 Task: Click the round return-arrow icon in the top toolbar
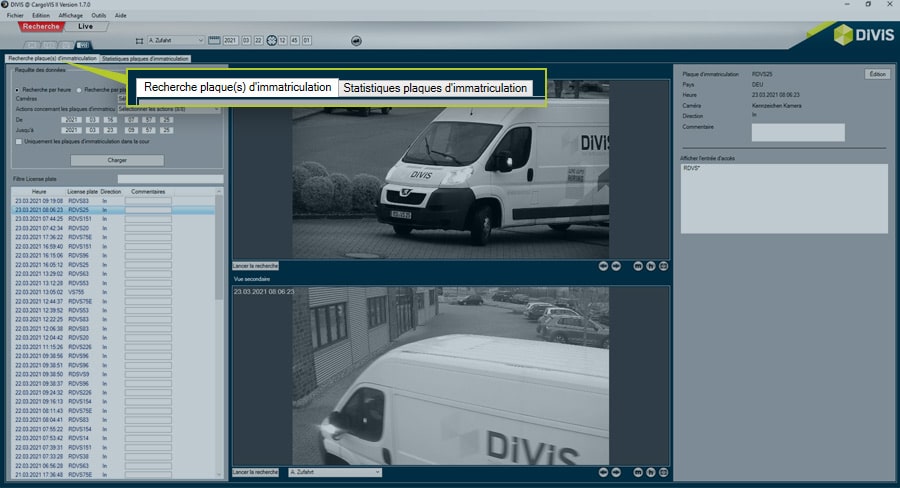(x=356, y=41)
